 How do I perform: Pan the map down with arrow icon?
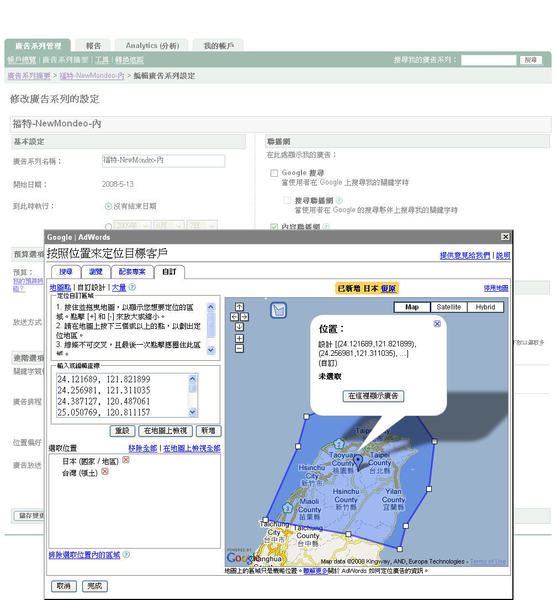(x=239, y=326)
